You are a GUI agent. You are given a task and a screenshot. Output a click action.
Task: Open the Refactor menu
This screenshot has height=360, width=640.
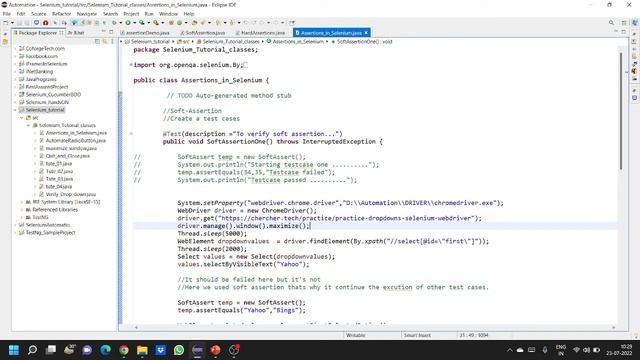[62, 13]
